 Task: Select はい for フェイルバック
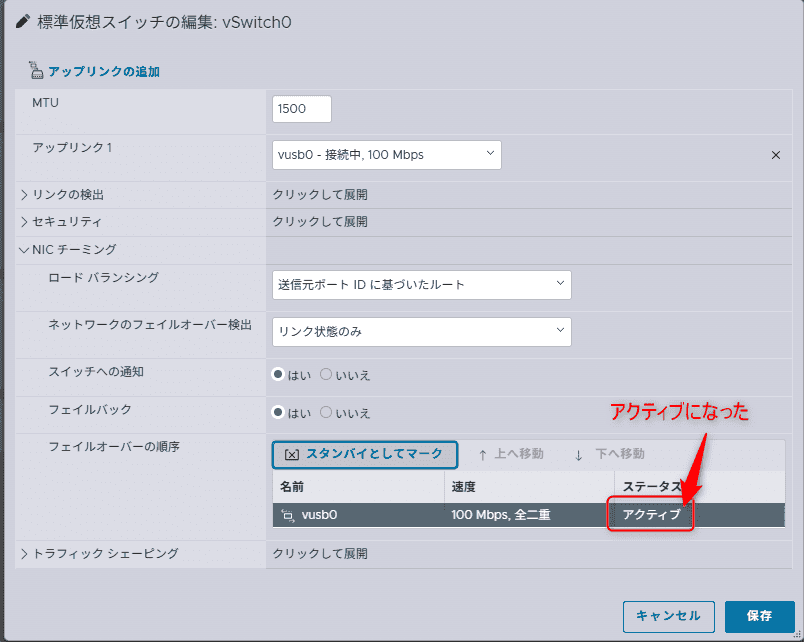[x=278, y=412]
